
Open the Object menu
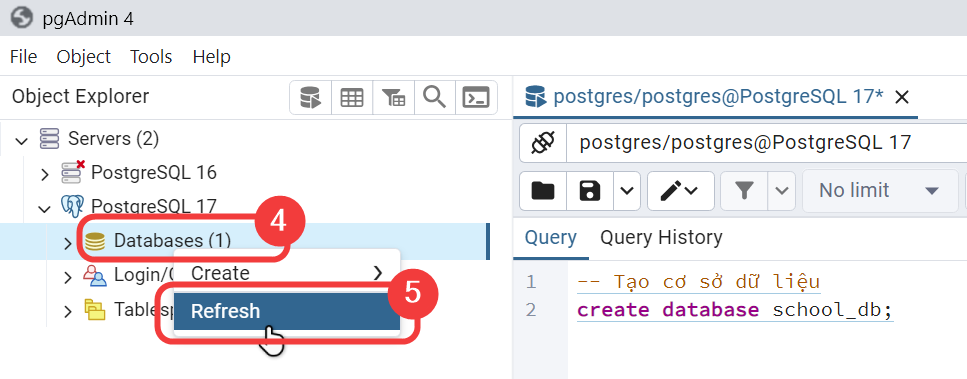point(83,57)
